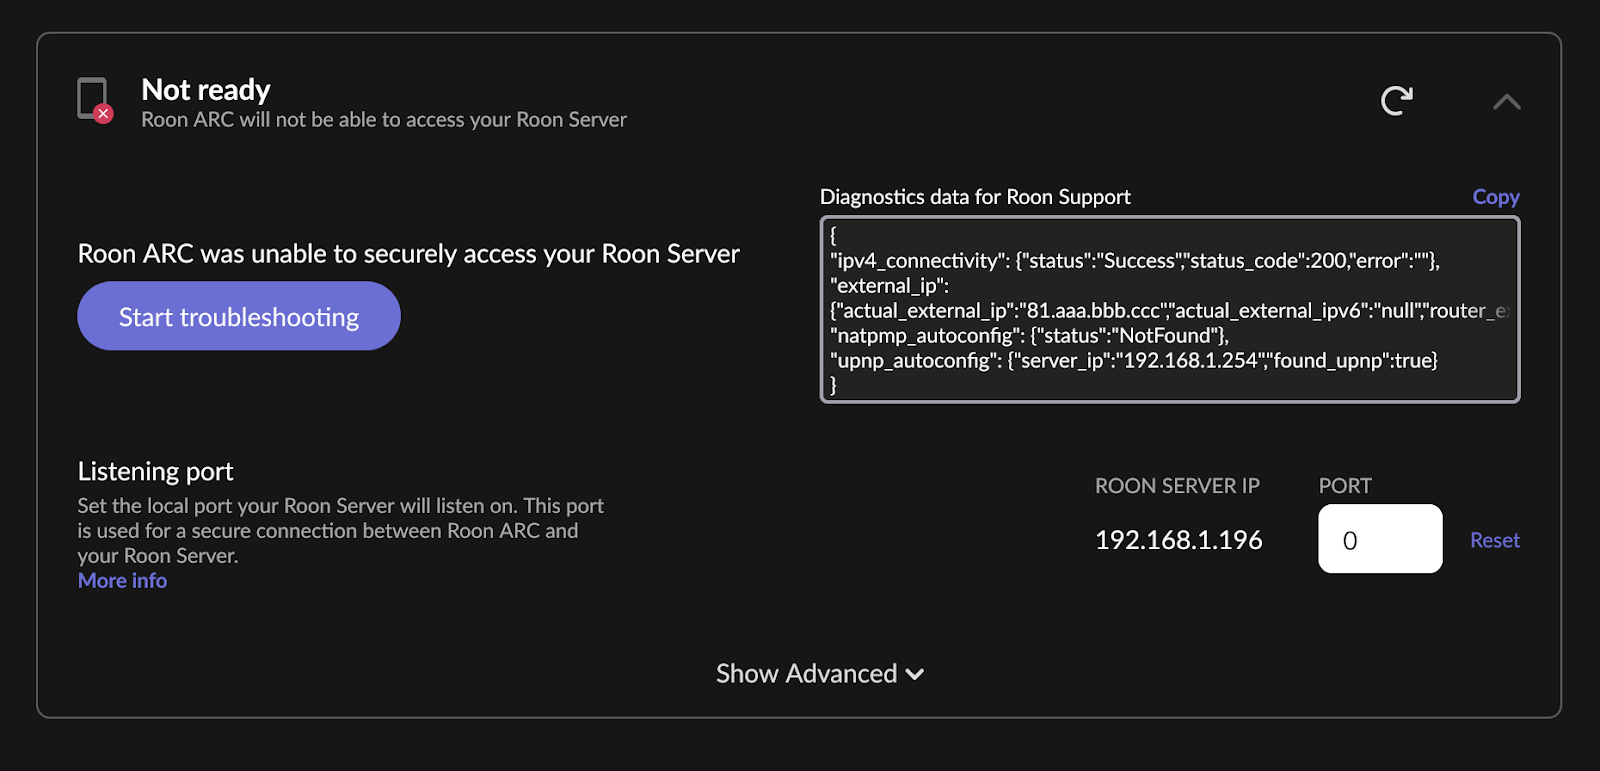Click the ROON SERVER IP column label
The height and width of the screenshot is (771, 1600).
[x=1177, y=486]
